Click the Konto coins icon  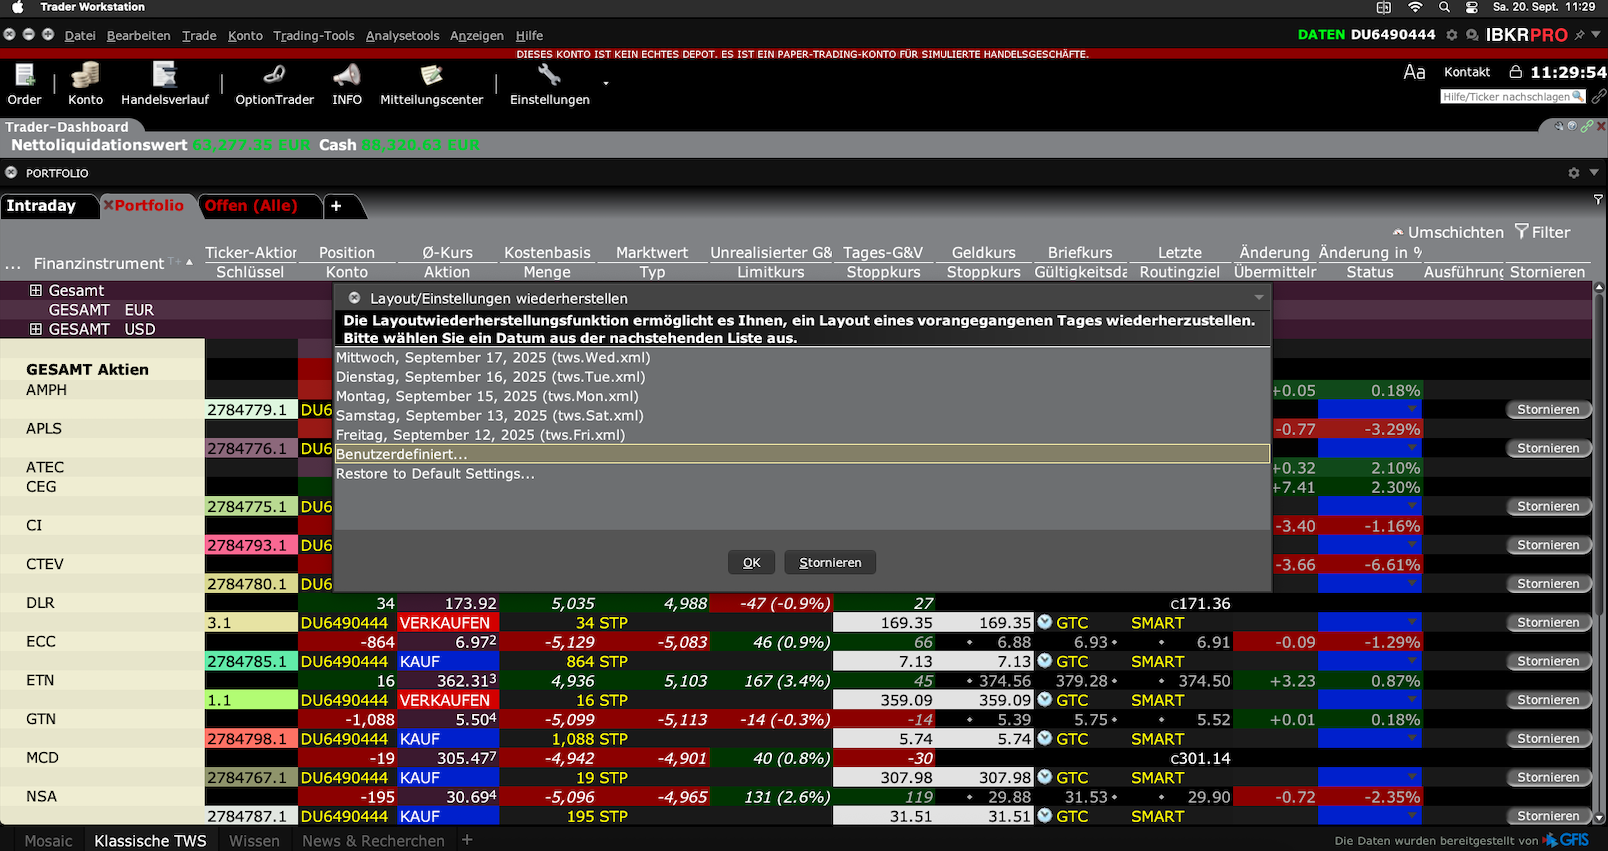pyautogui.click(x=85, y=76)
